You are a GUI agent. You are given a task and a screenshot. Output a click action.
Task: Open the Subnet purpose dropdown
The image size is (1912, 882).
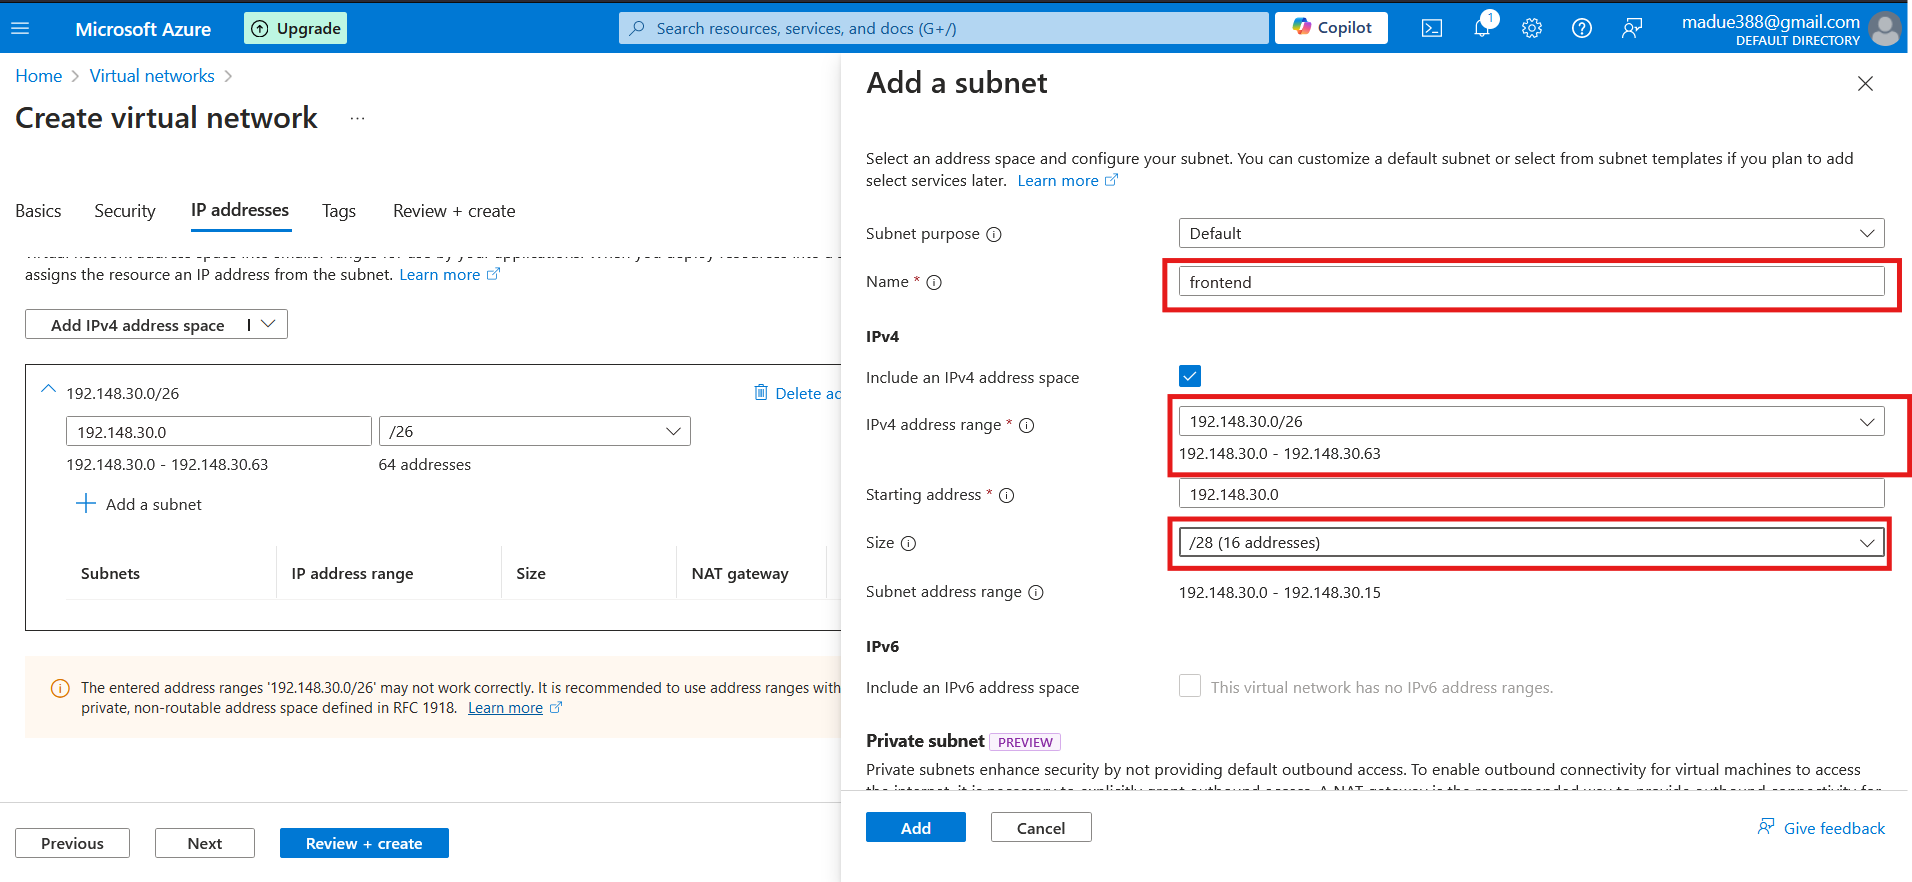click(1530, 233)
